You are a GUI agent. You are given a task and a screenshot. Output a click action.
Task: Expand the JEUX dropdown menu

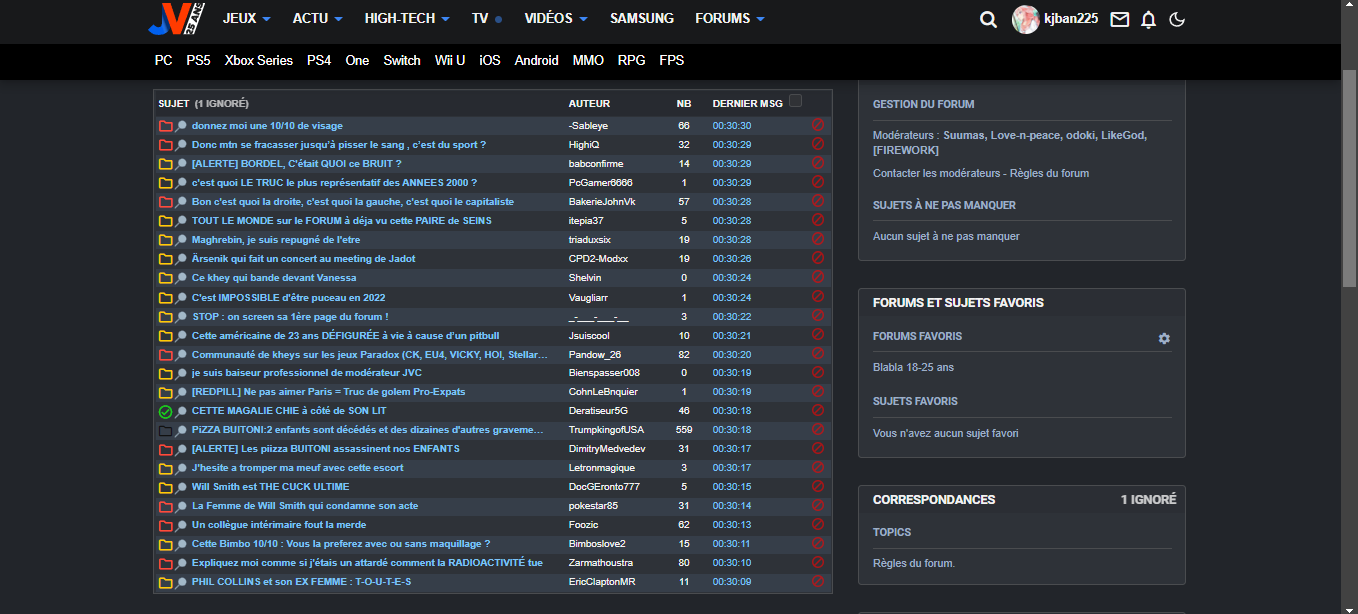click(247, 18)
